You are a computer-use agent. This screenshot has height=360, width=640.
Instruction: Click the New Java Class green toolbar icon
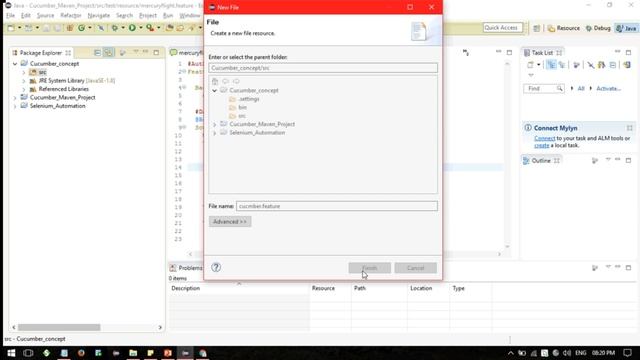[82, 28]
